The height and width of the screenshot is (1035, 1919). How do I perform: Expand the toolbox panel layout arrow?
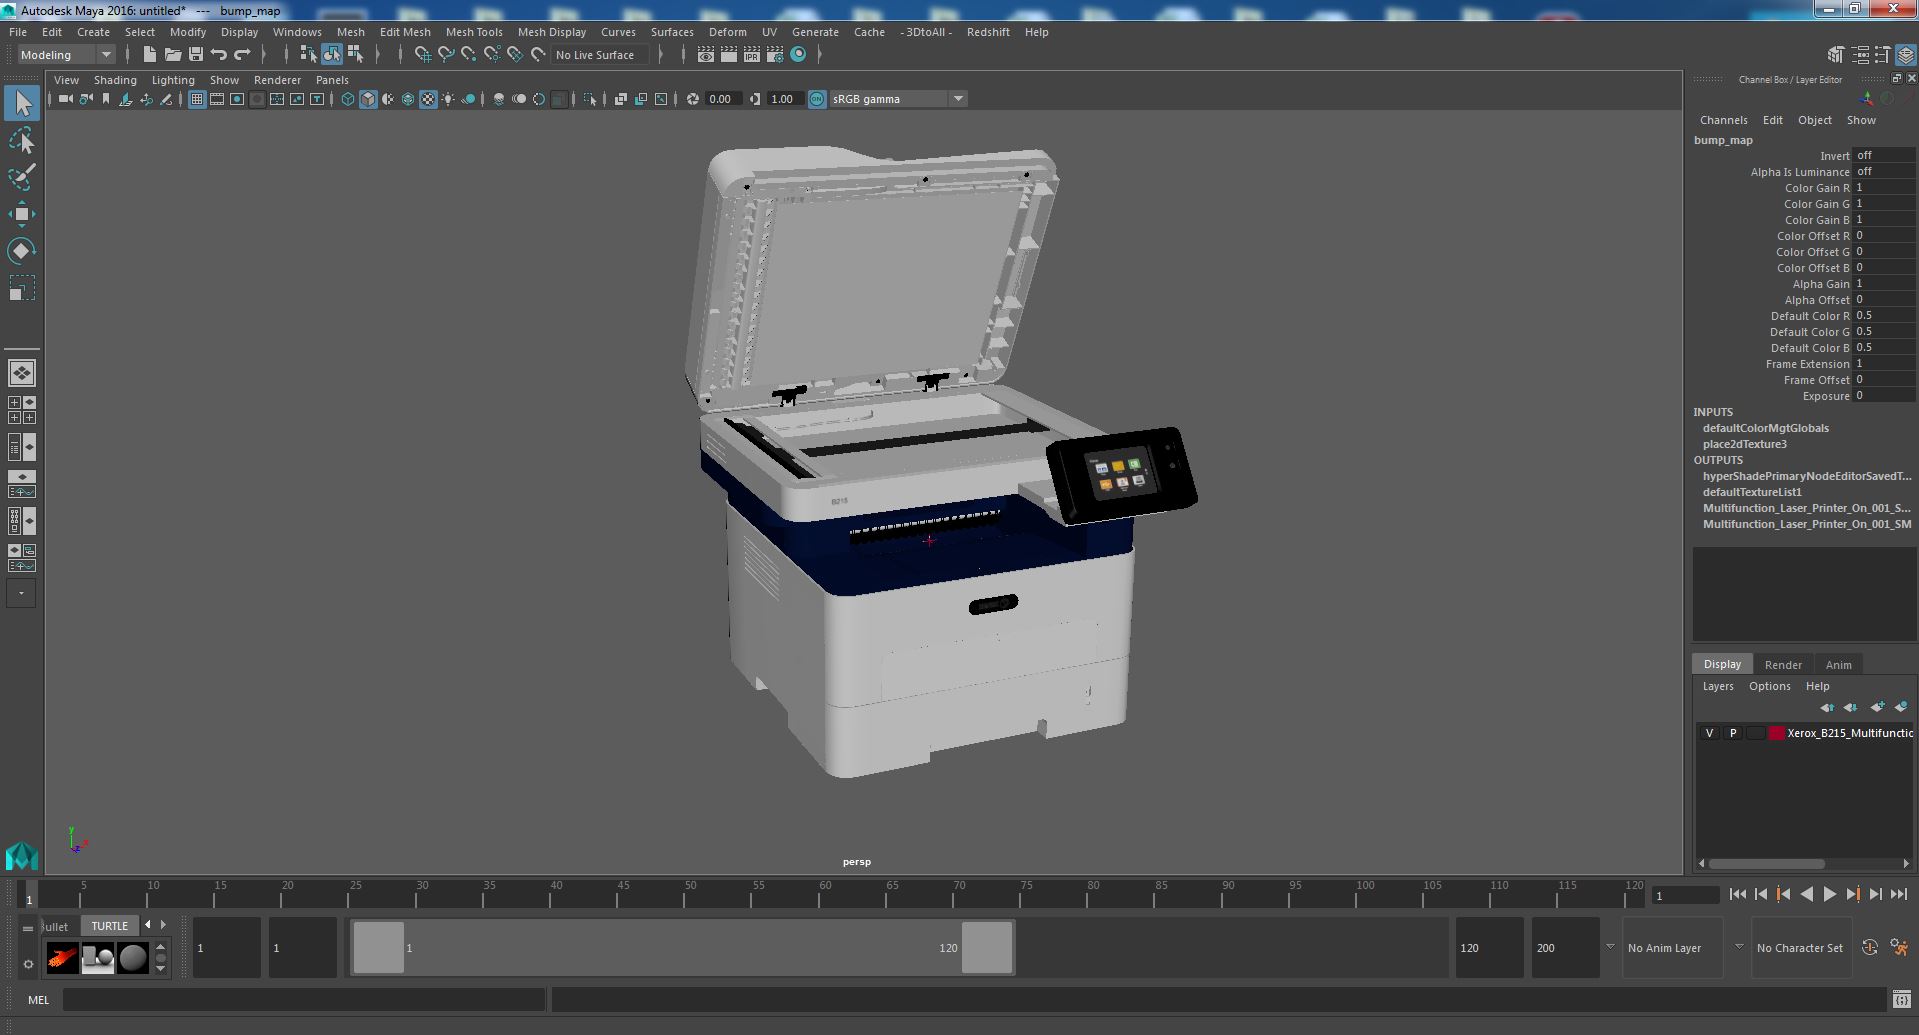[22, 593]
